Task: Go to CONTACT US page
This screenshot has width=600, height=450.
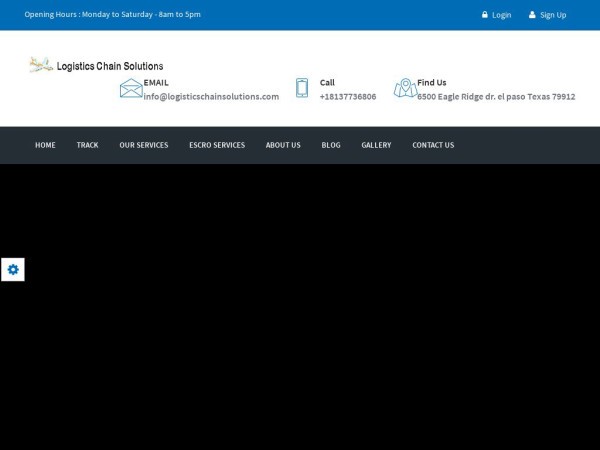Action: [x=433, y=145]
